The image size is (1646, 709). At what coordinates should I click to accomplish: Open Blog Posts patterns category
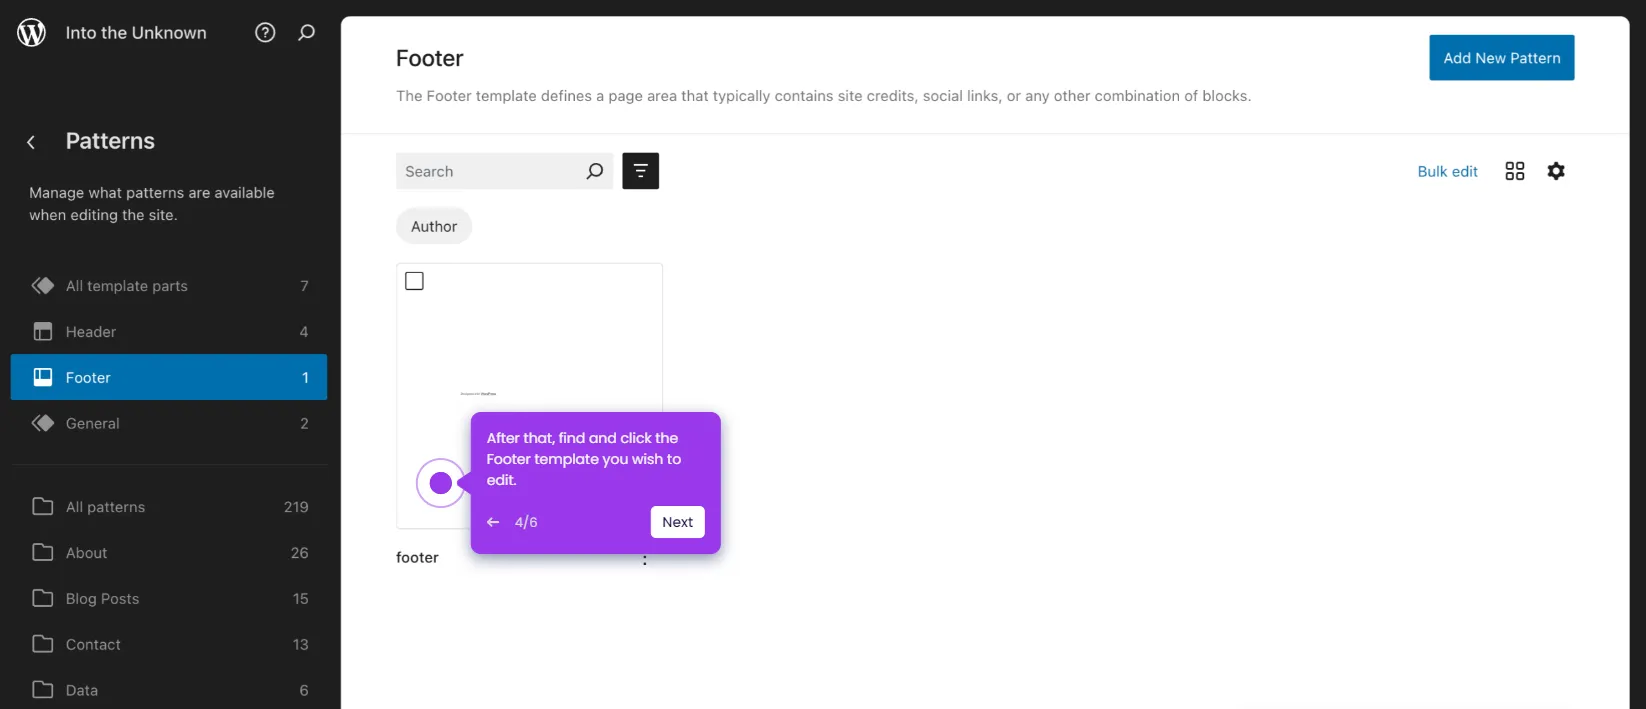169,599
